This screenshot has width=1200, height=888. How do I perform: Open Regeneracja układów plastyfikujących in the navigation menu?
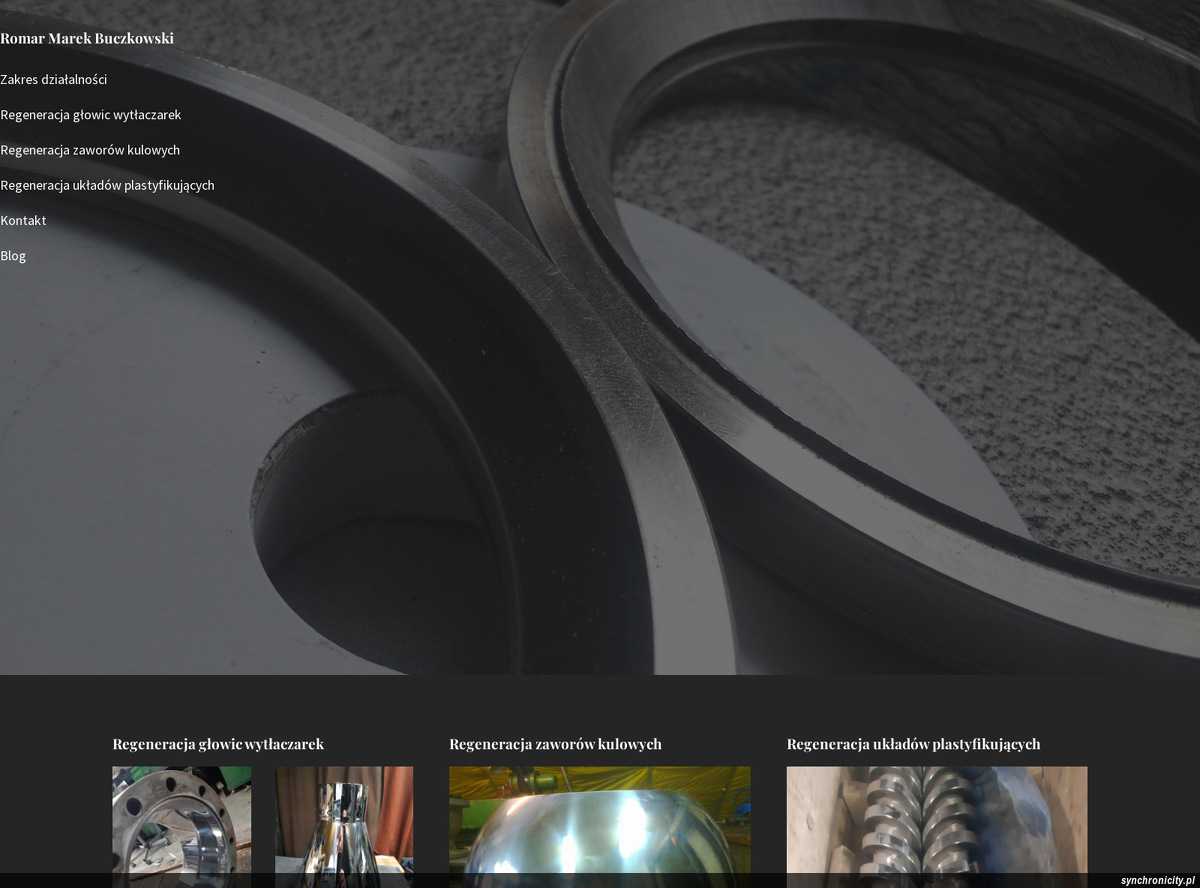click(x=107, y=185)
